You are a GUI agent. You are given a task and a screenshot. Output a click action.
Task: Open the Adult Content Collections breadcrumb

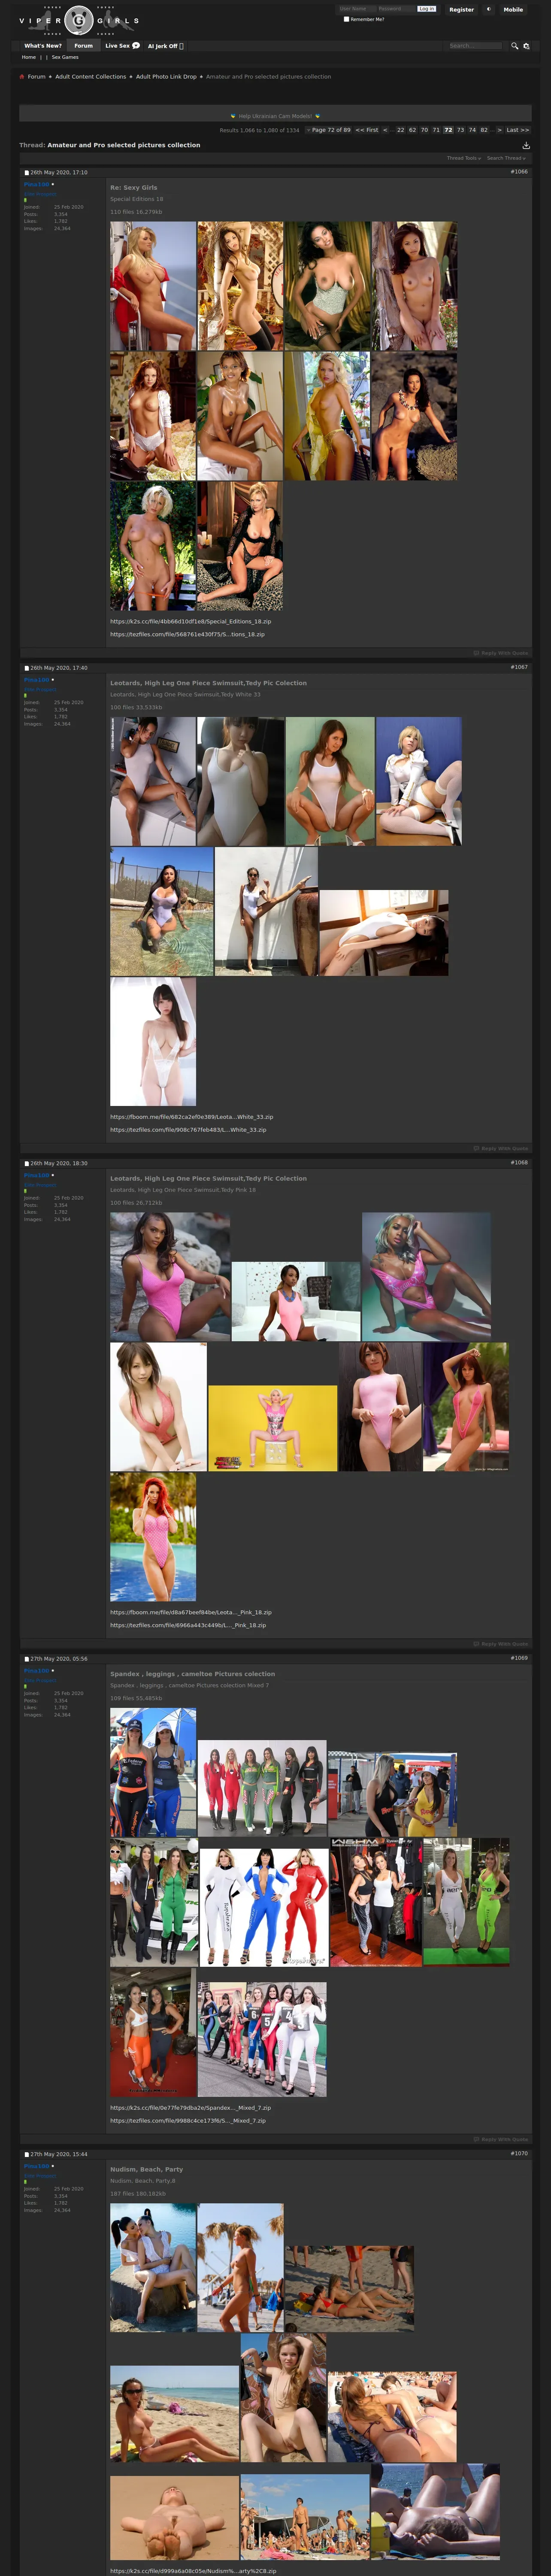coord(90,76)
